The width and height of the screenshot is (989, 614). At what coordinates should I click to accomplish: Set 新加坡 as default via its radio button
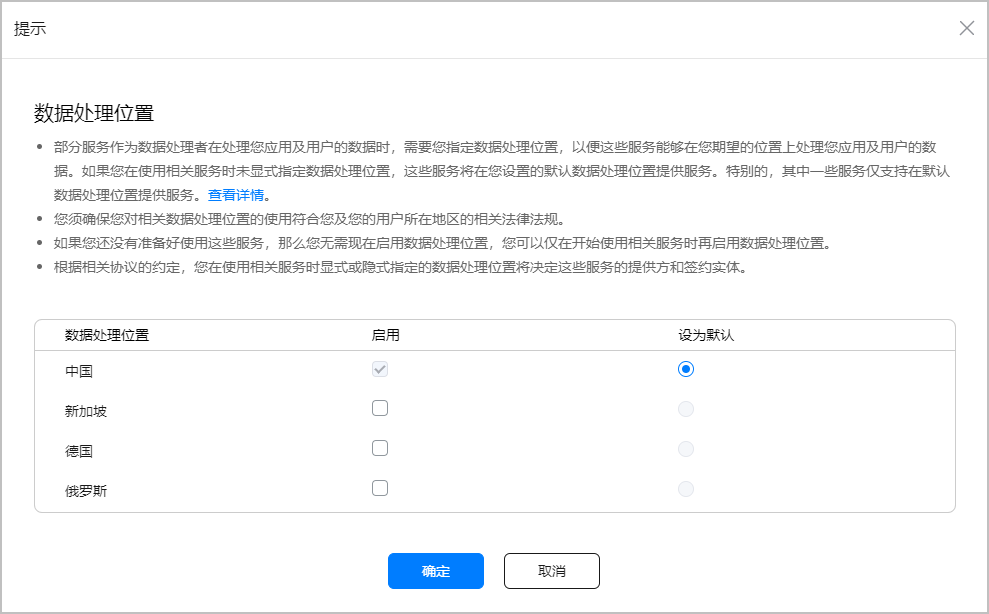tap(685, 409)
